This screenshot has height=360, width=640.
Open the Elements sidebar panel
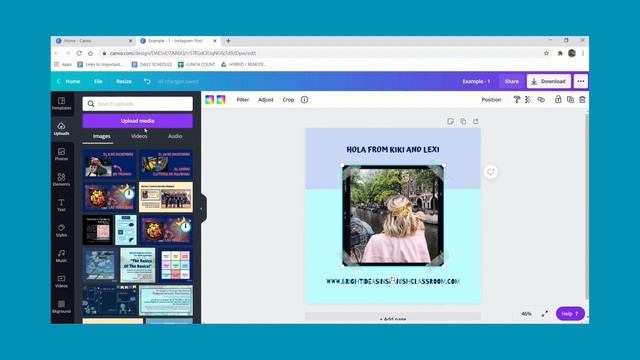tap(61, 179)
